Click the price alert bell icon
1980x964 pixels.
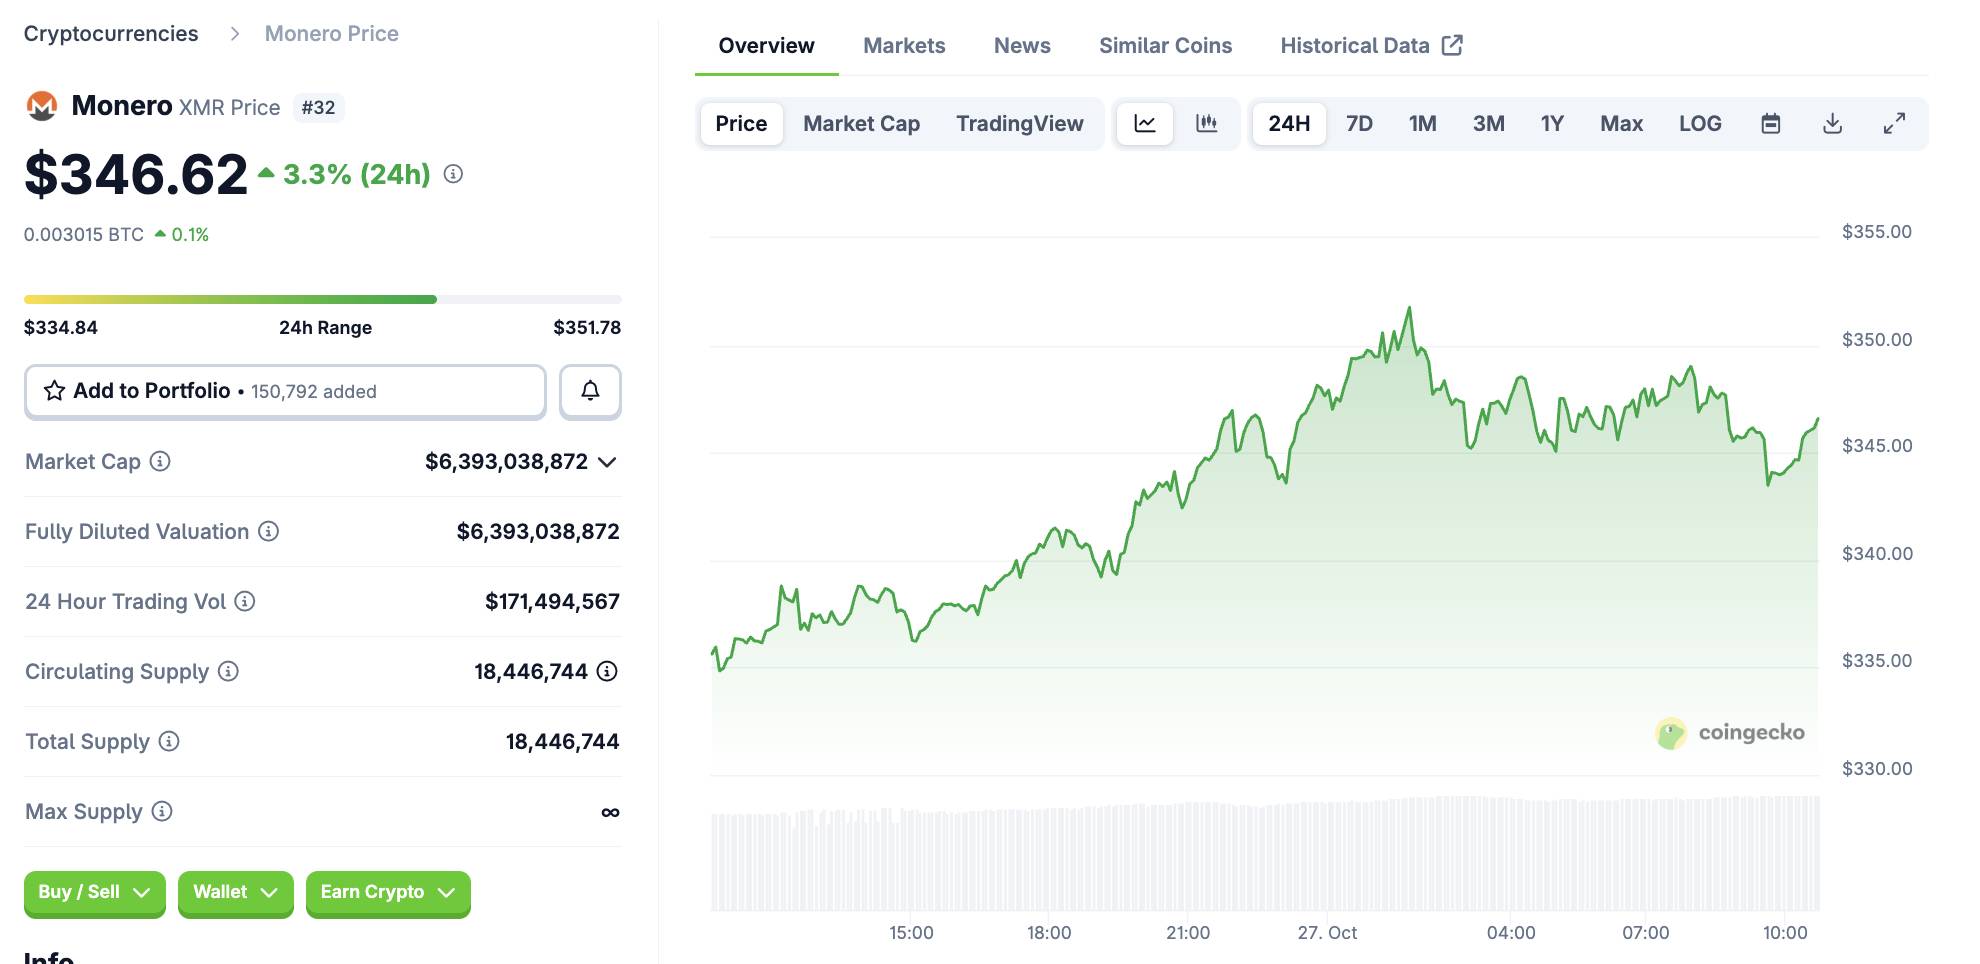(x=590, y=391)
